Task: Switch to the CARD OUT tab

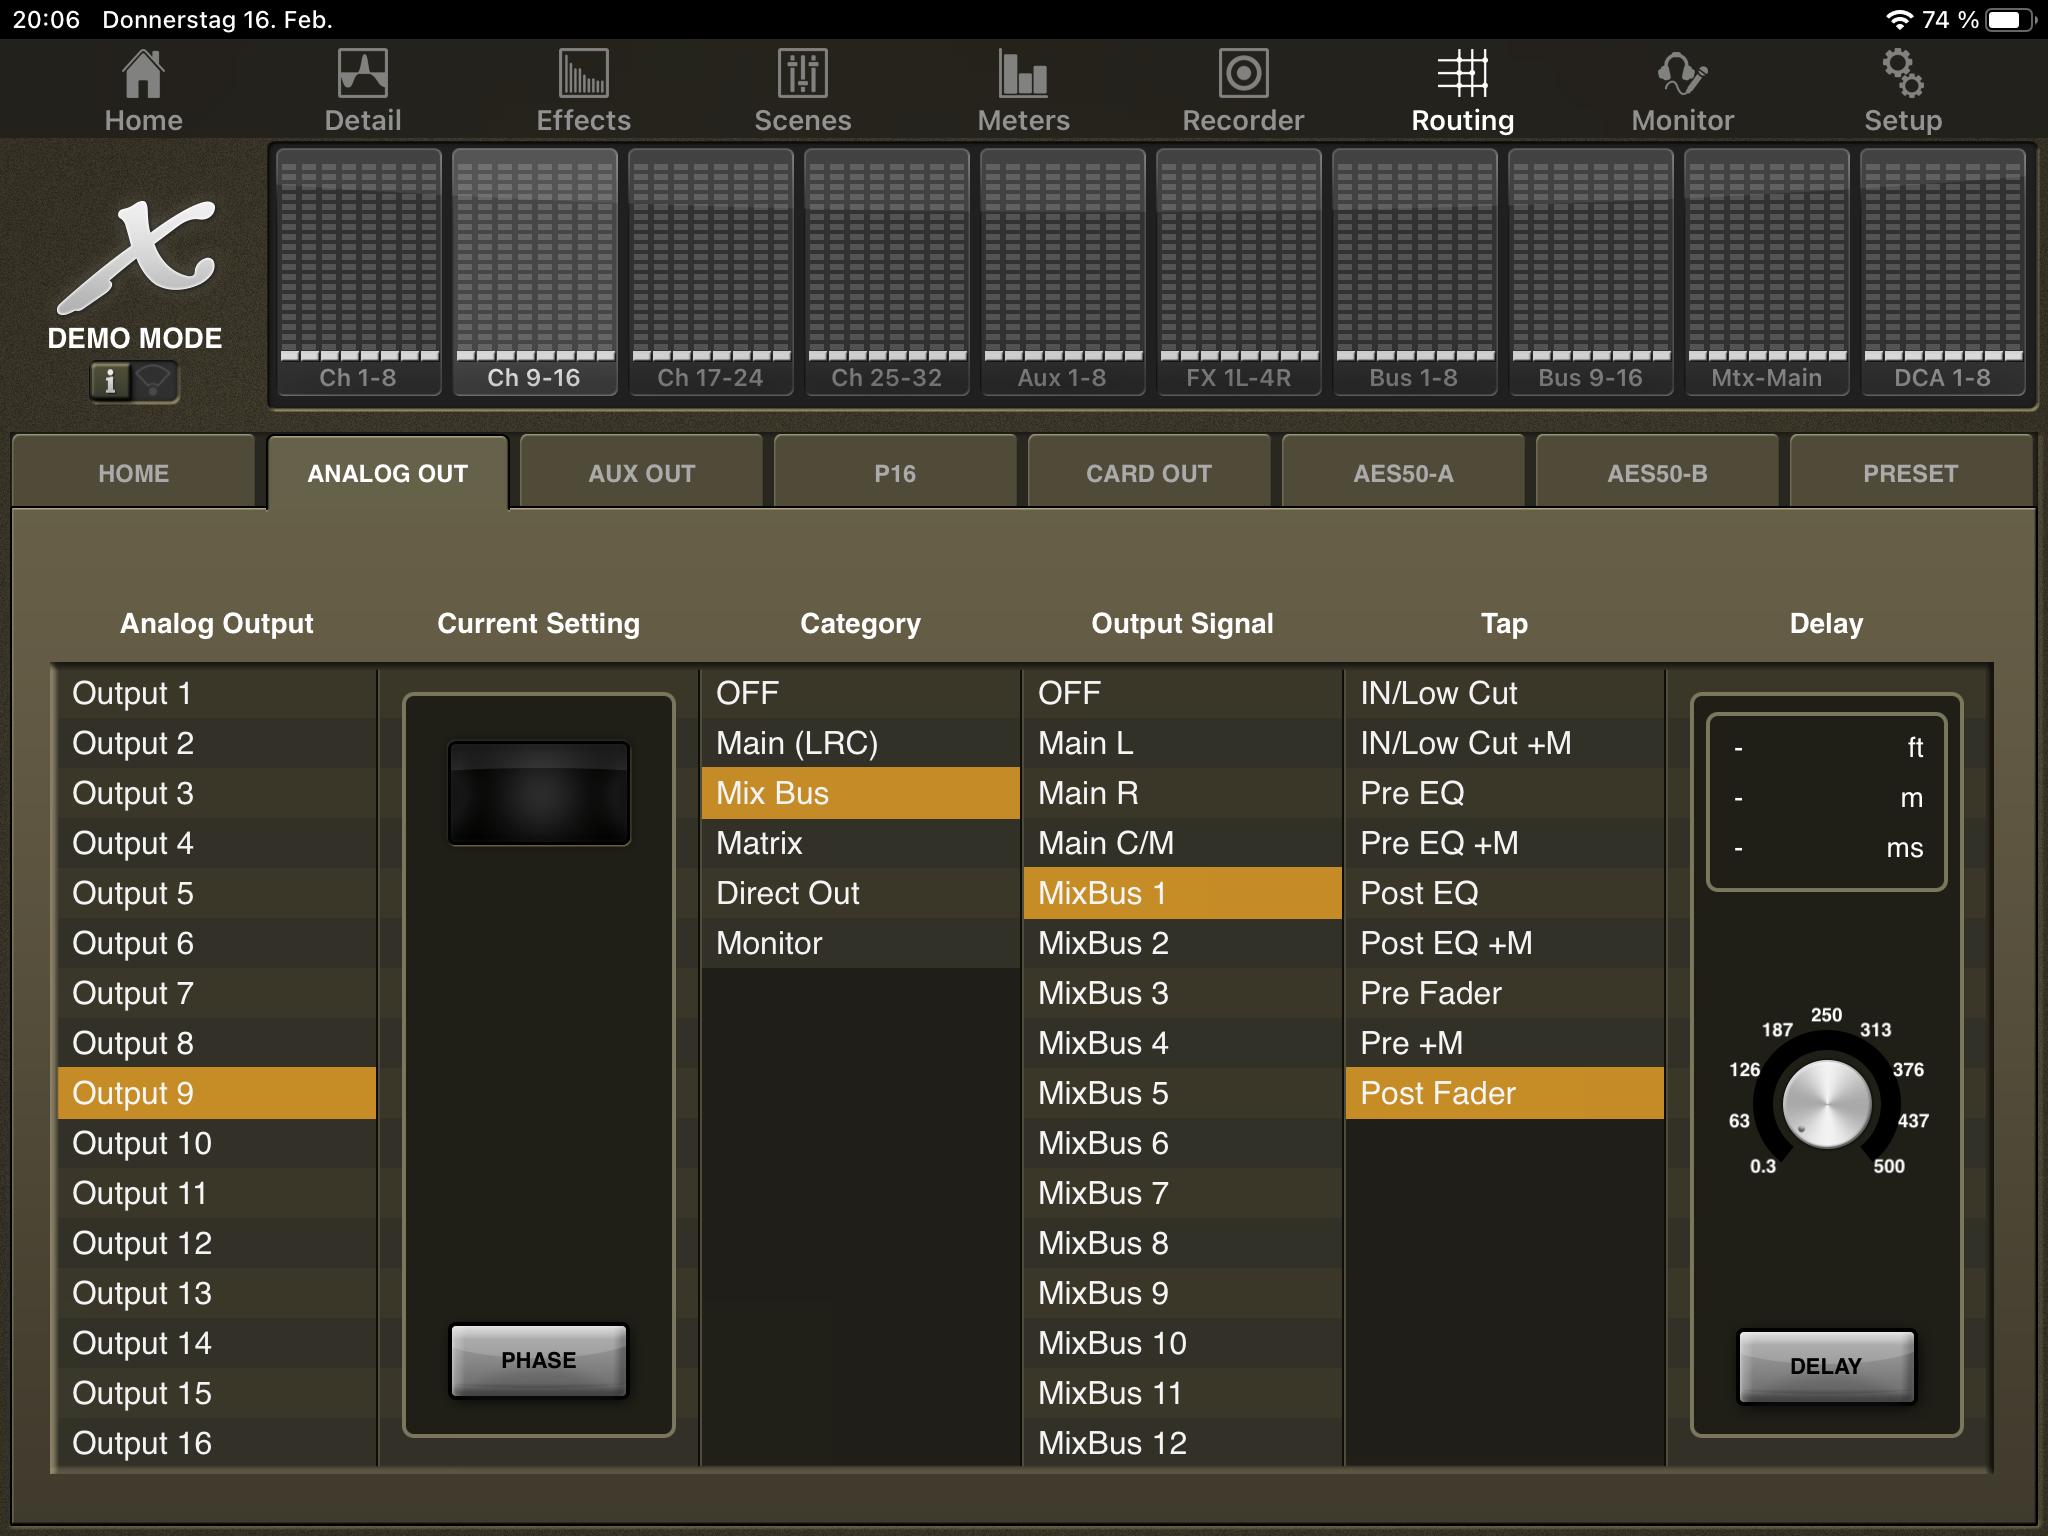Action: [1148, 473]
